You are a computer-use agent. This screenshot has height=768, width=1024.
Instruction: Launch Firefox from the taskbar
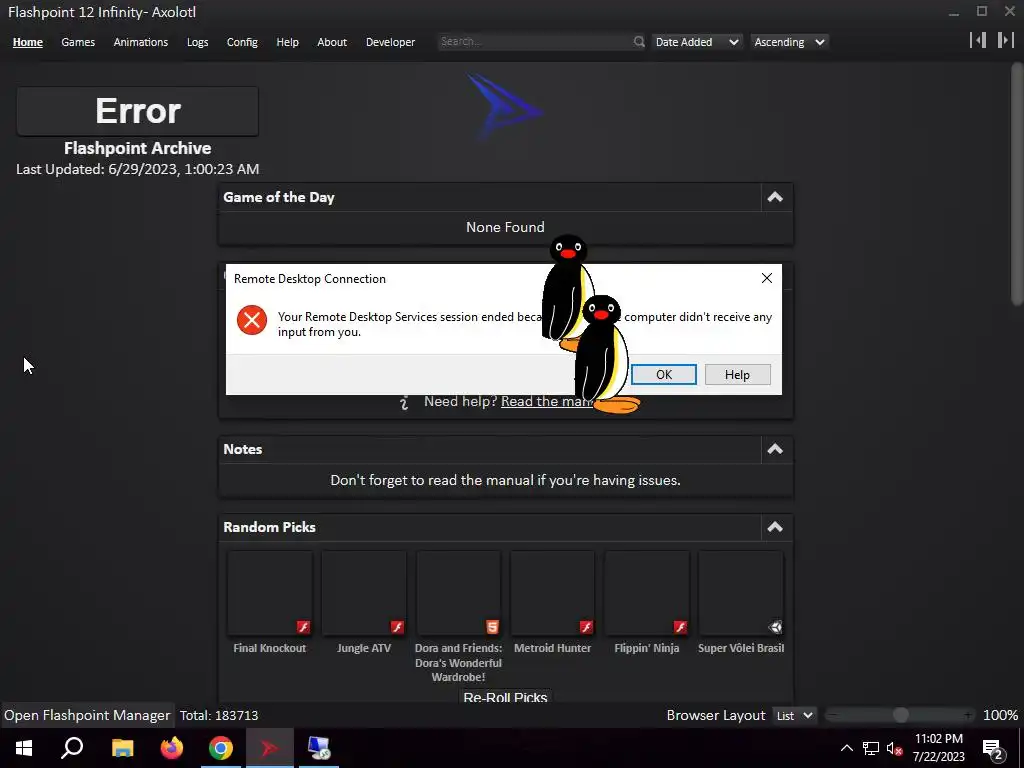tap(172, 748)
